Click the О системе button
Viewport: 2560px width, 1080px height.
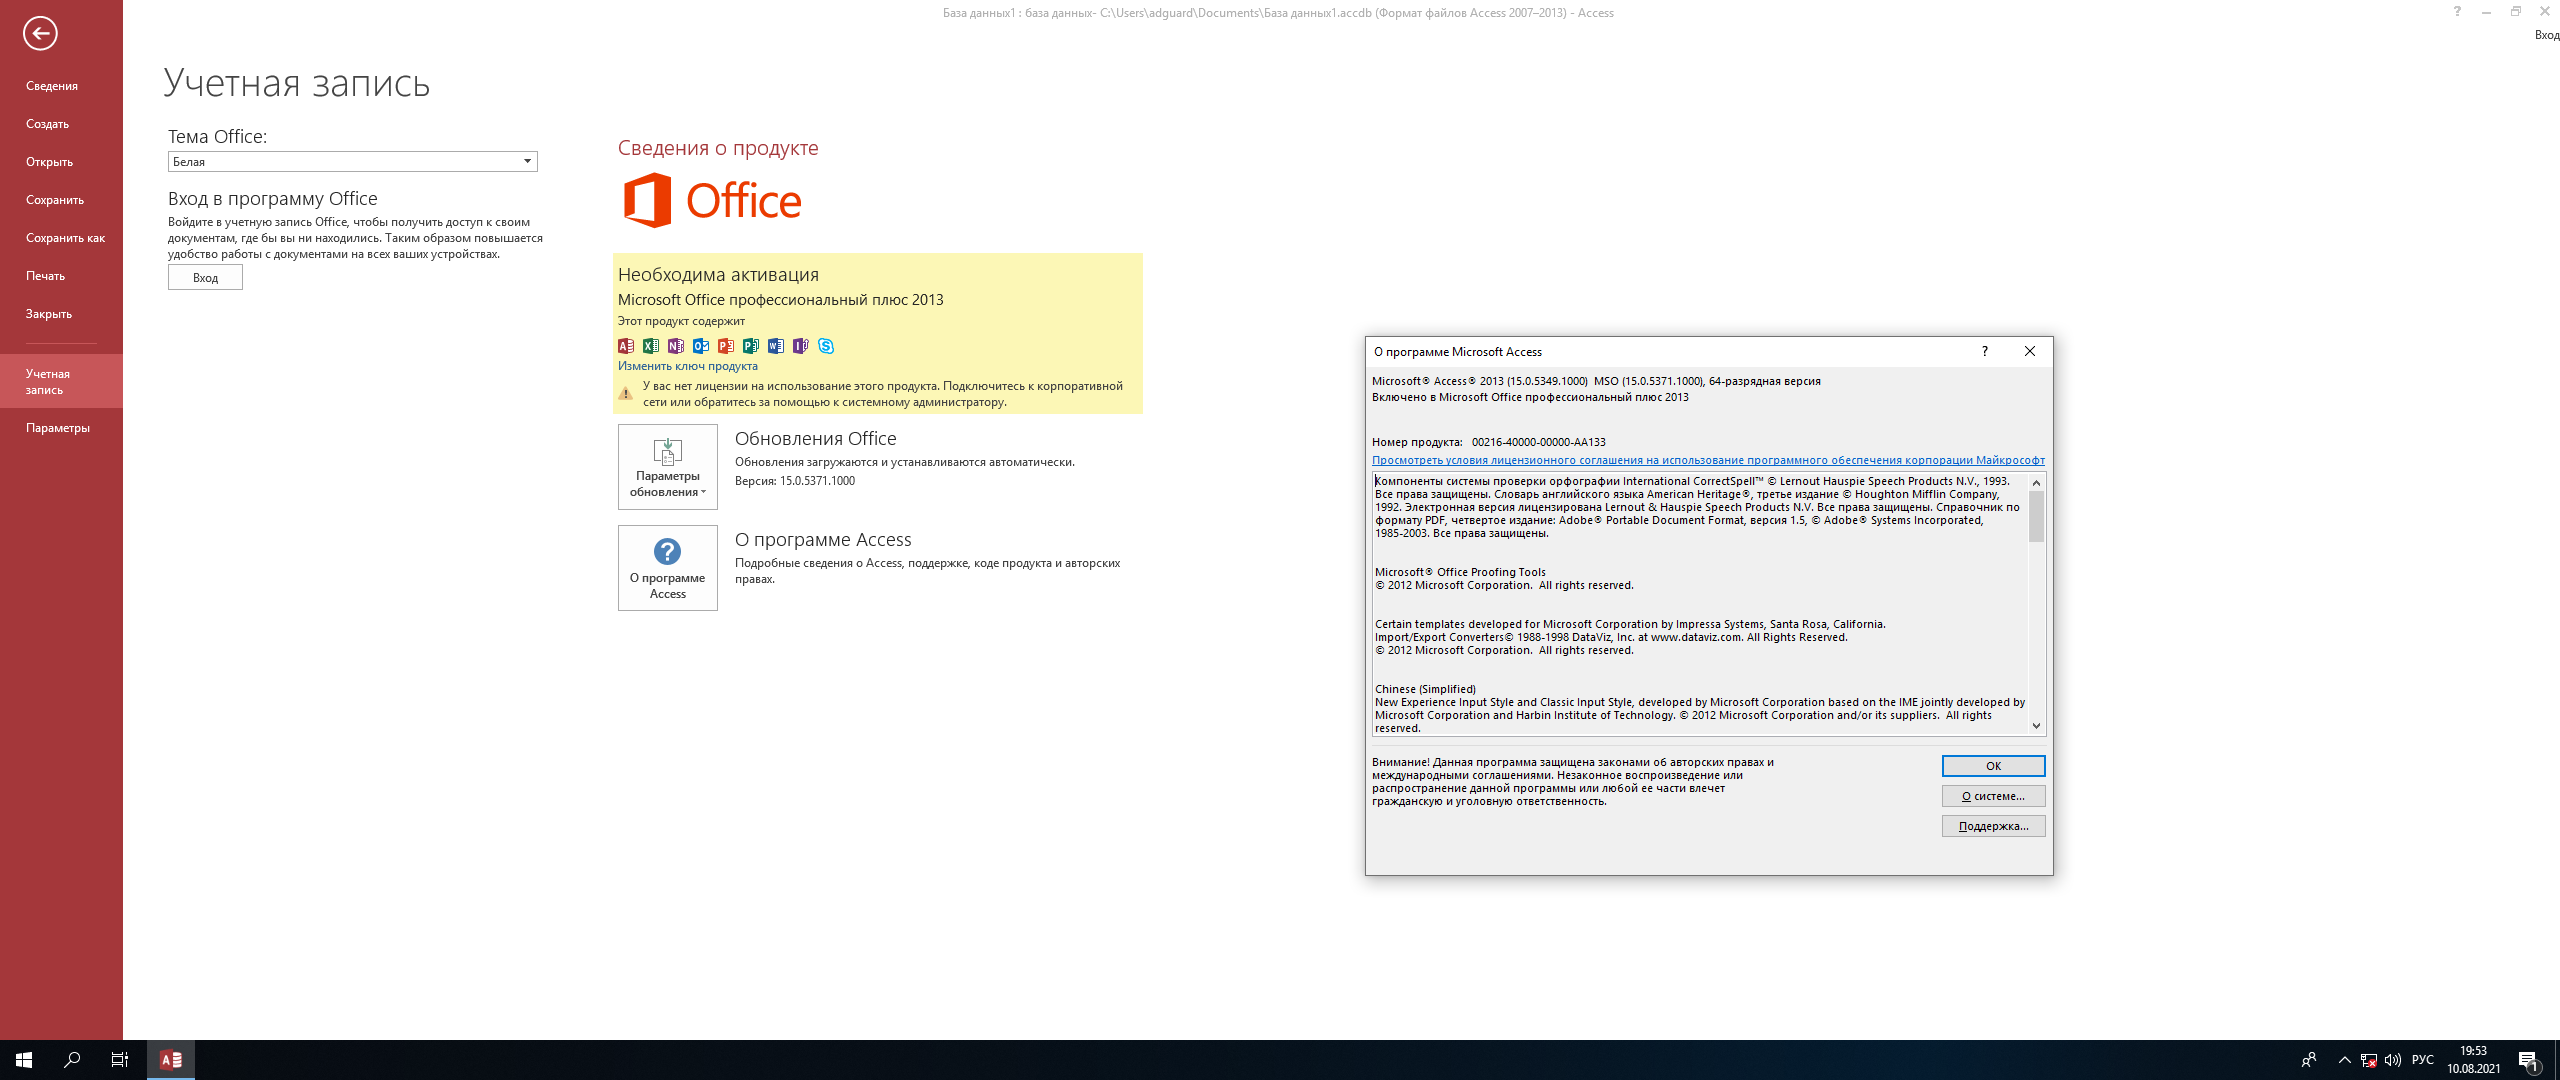coord(1992,796)
